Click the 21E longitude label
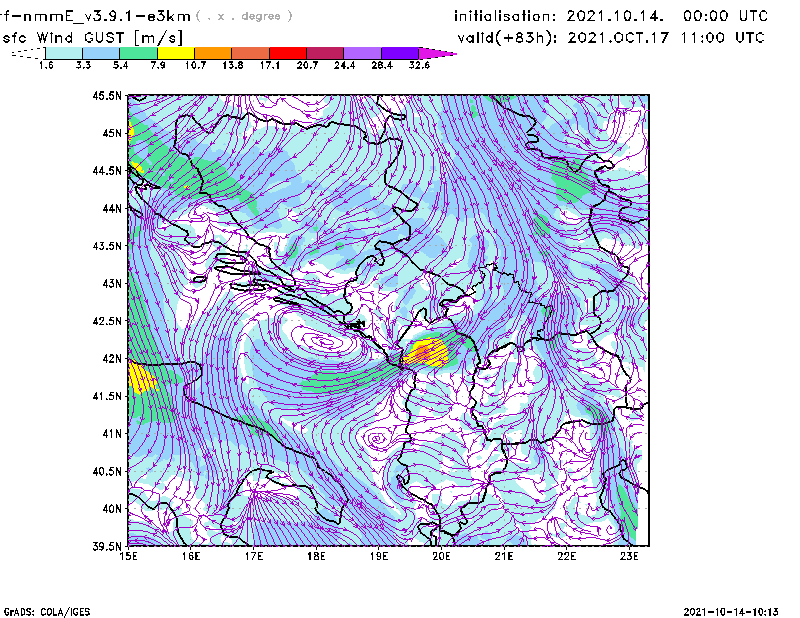Viewport: 800px width, 618px height. [x=504, y=556]
